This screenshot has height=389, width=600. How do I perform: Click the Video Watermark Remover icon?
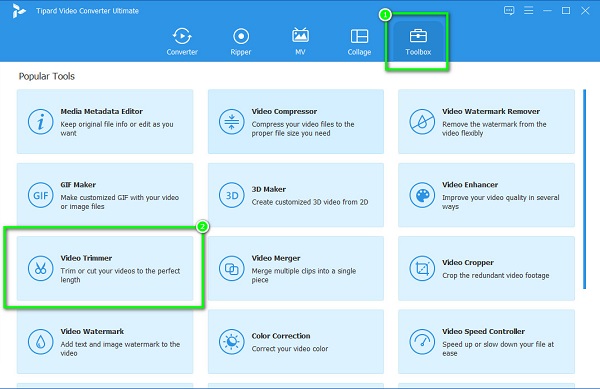[x=422, y=122]
